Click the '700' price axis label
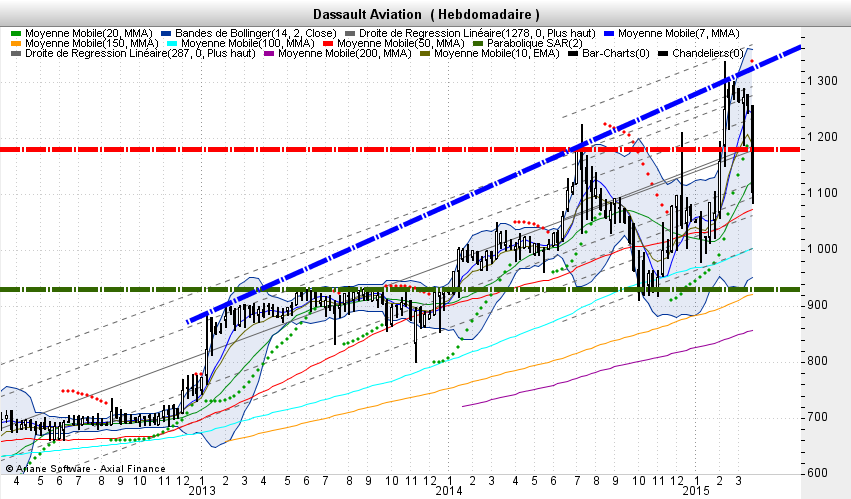Screen dimensions: 851x499 point(817,417)
